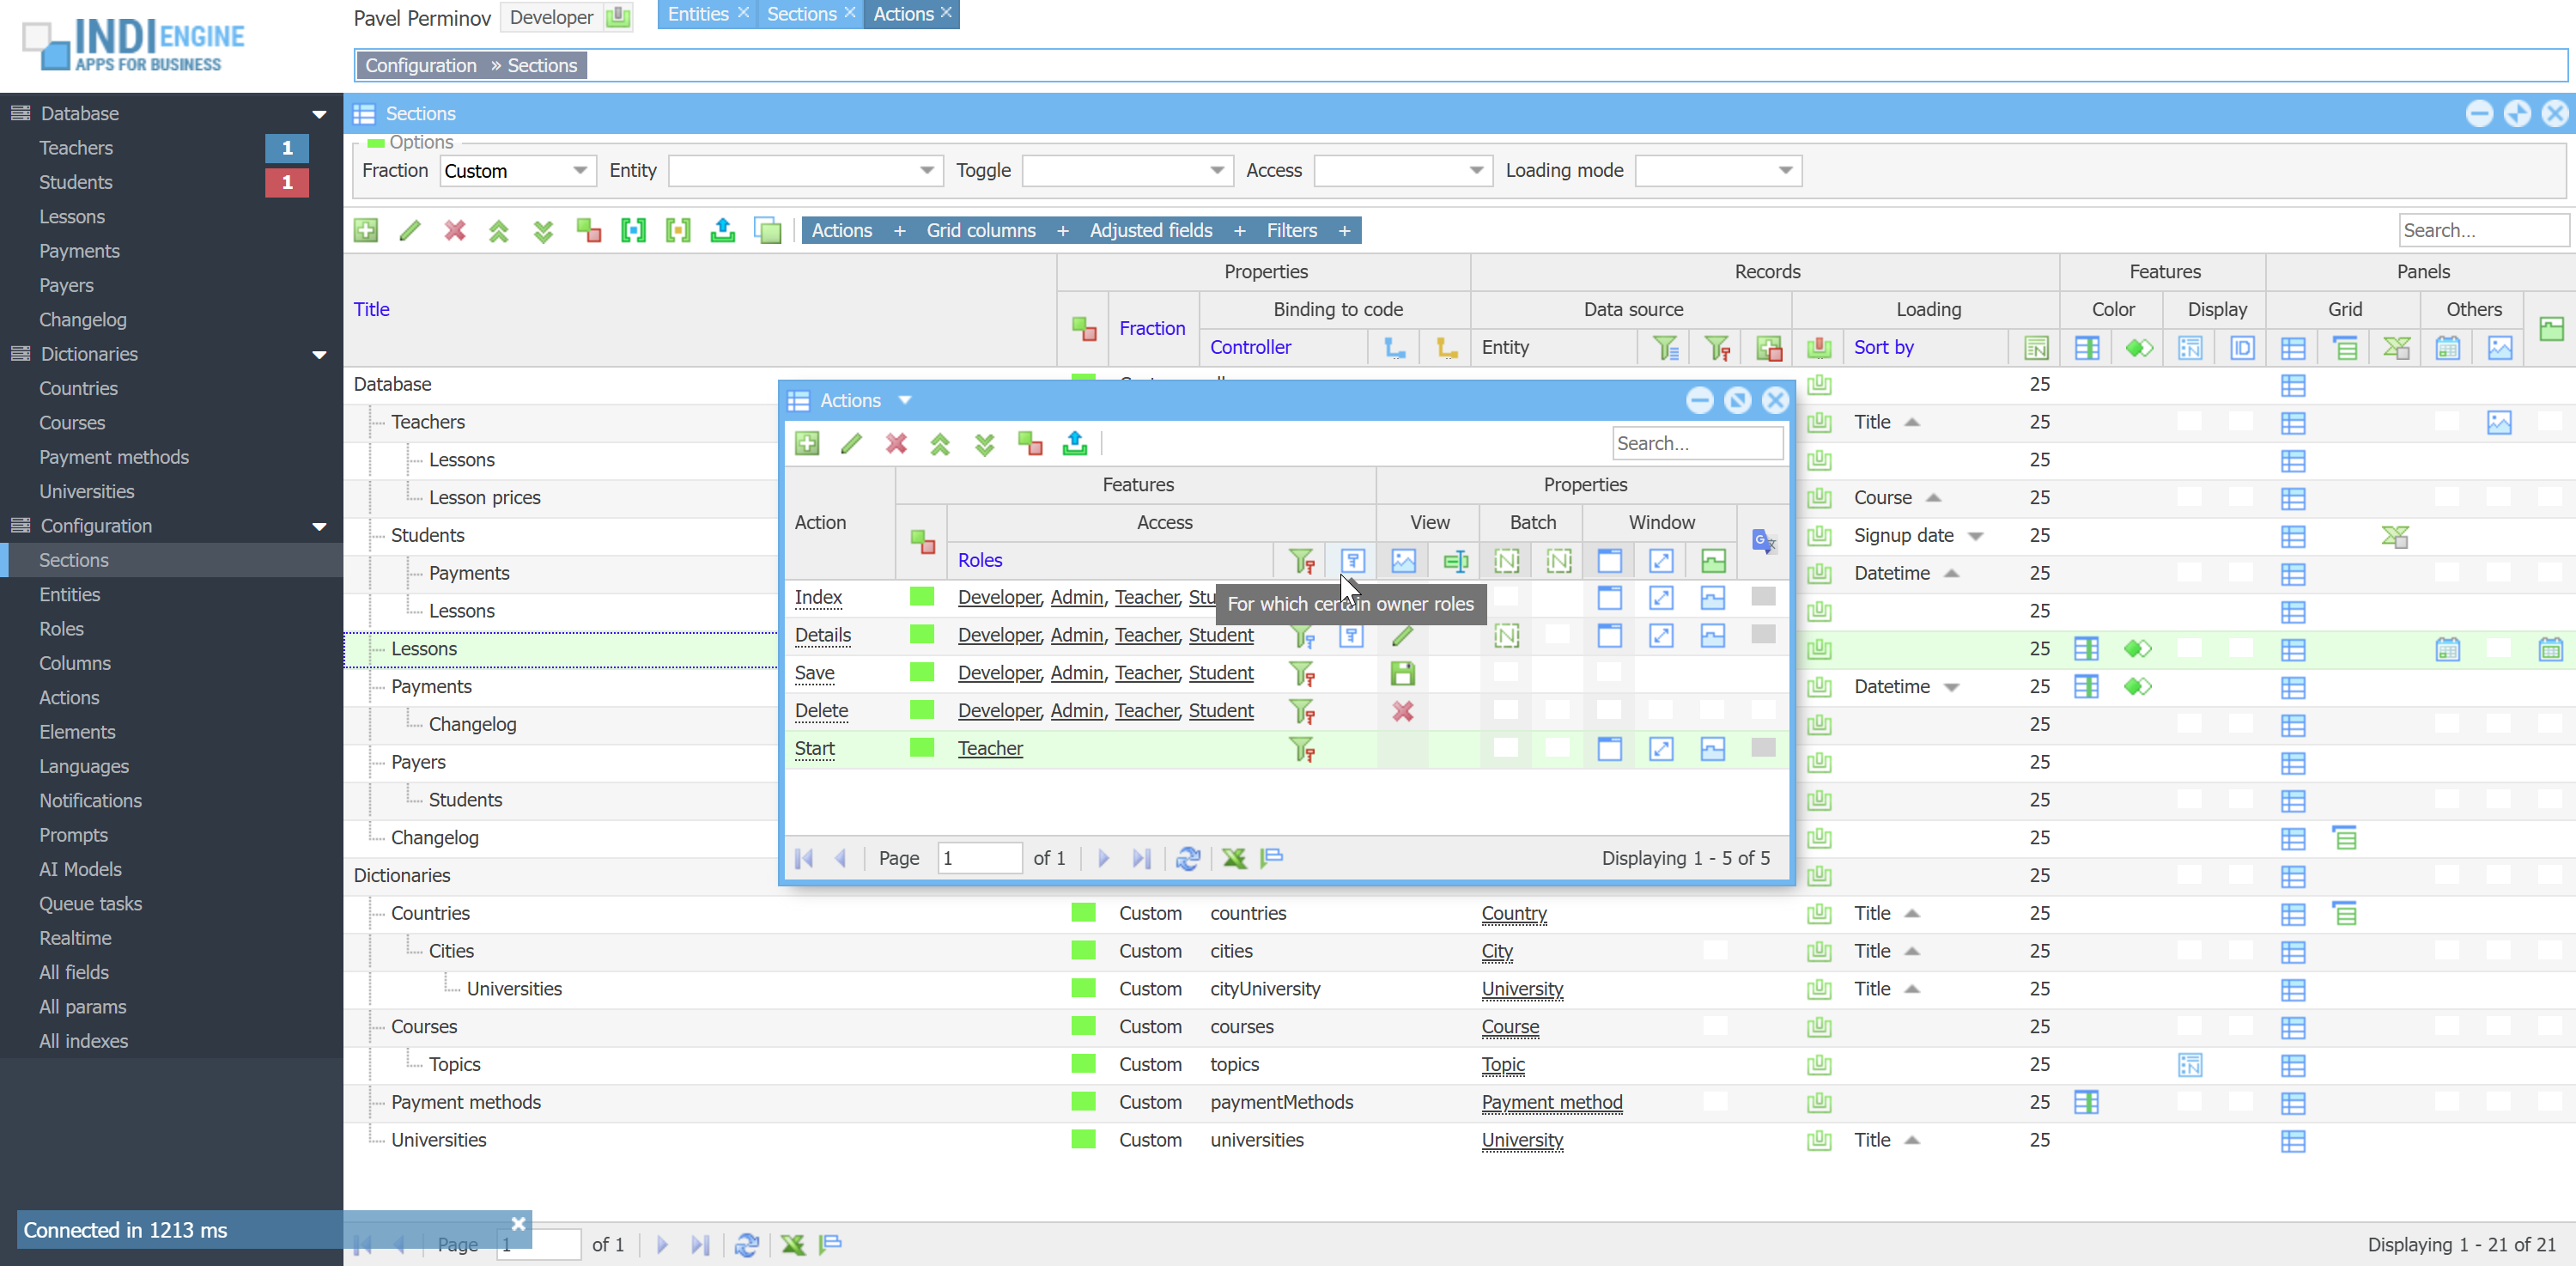Click red delete icon in Actions popup toolbar

(895, 443)
